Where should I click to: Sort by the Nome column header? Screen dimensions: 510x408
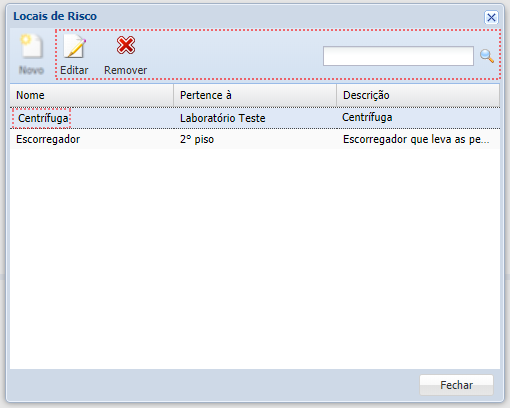[x=92, y=95]
